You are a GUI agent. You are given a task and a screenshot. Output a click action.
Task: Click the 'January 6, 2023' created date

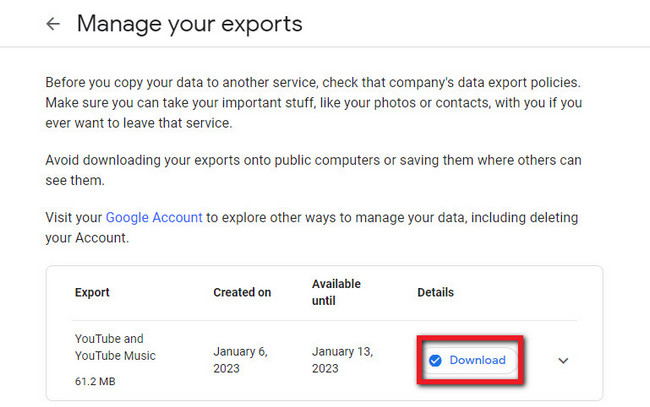pos(240,360)
